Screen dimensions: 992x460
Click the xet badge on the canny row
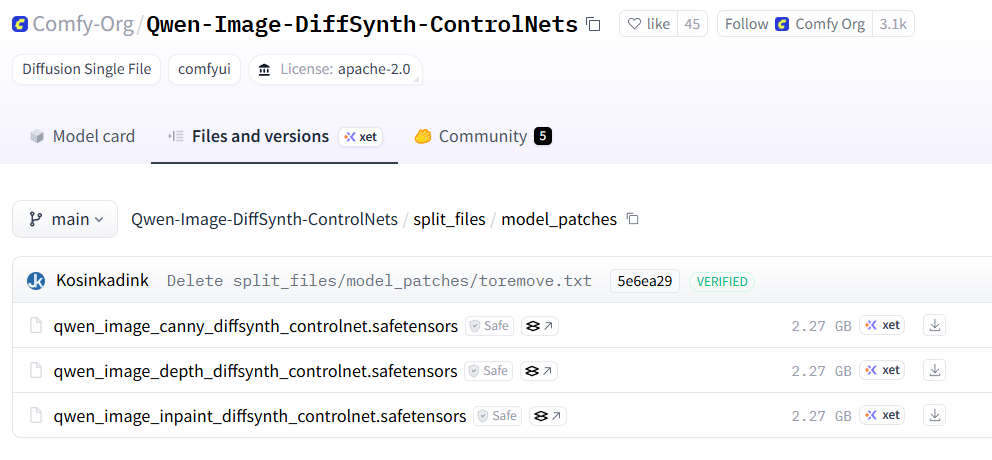(x=882, y=325)
